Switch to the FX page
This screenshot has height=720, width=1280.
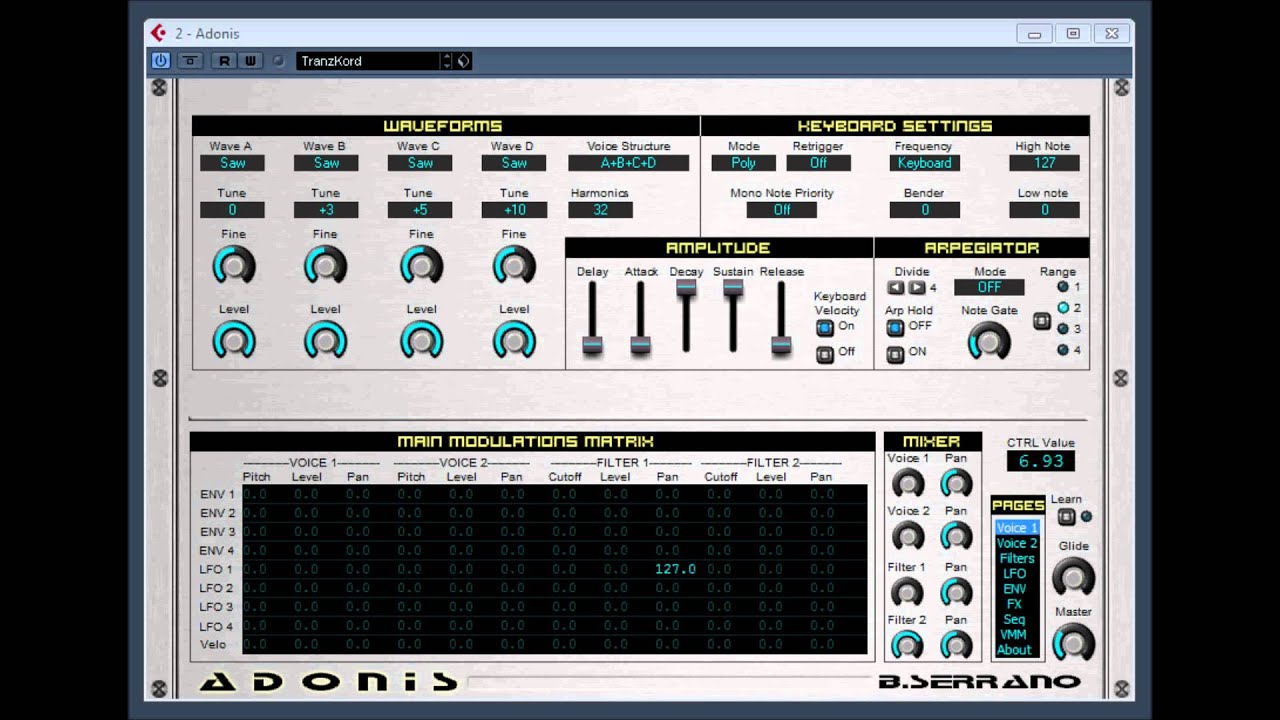click(x=1017, y=604)
